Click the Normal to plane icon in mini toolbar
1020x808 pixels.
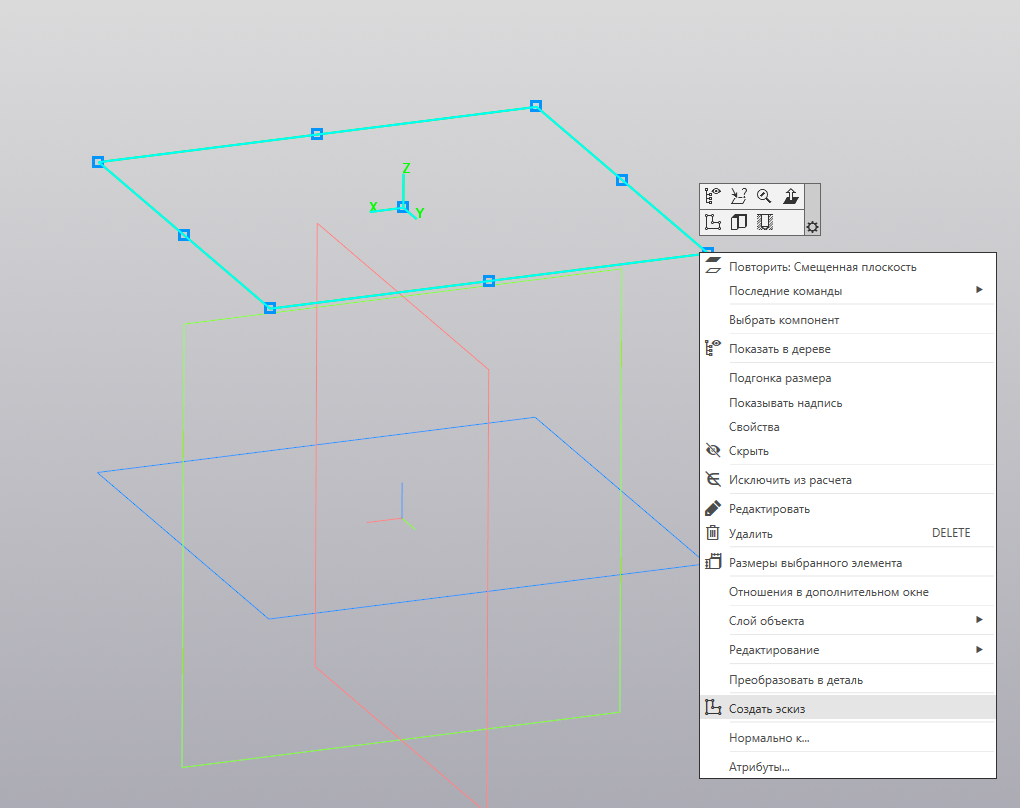[x=738, y=196]
